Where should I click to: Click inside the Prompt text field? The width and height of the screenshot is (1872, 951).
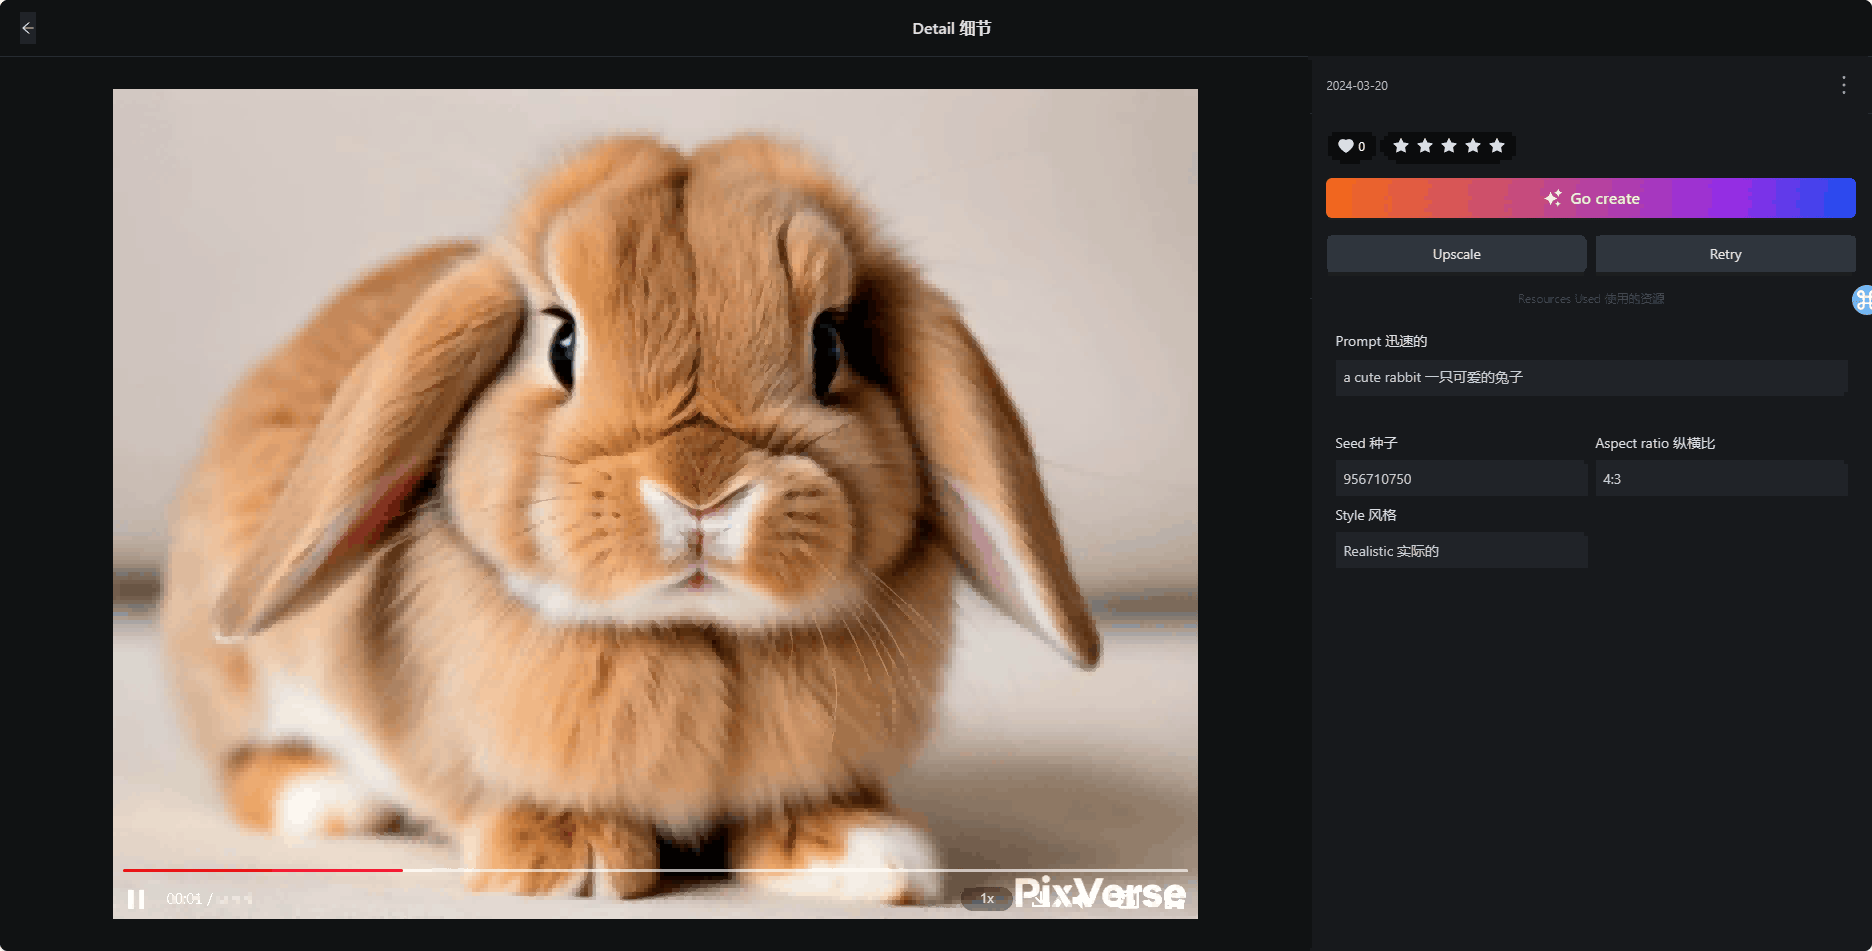(x=1590, y=377)
